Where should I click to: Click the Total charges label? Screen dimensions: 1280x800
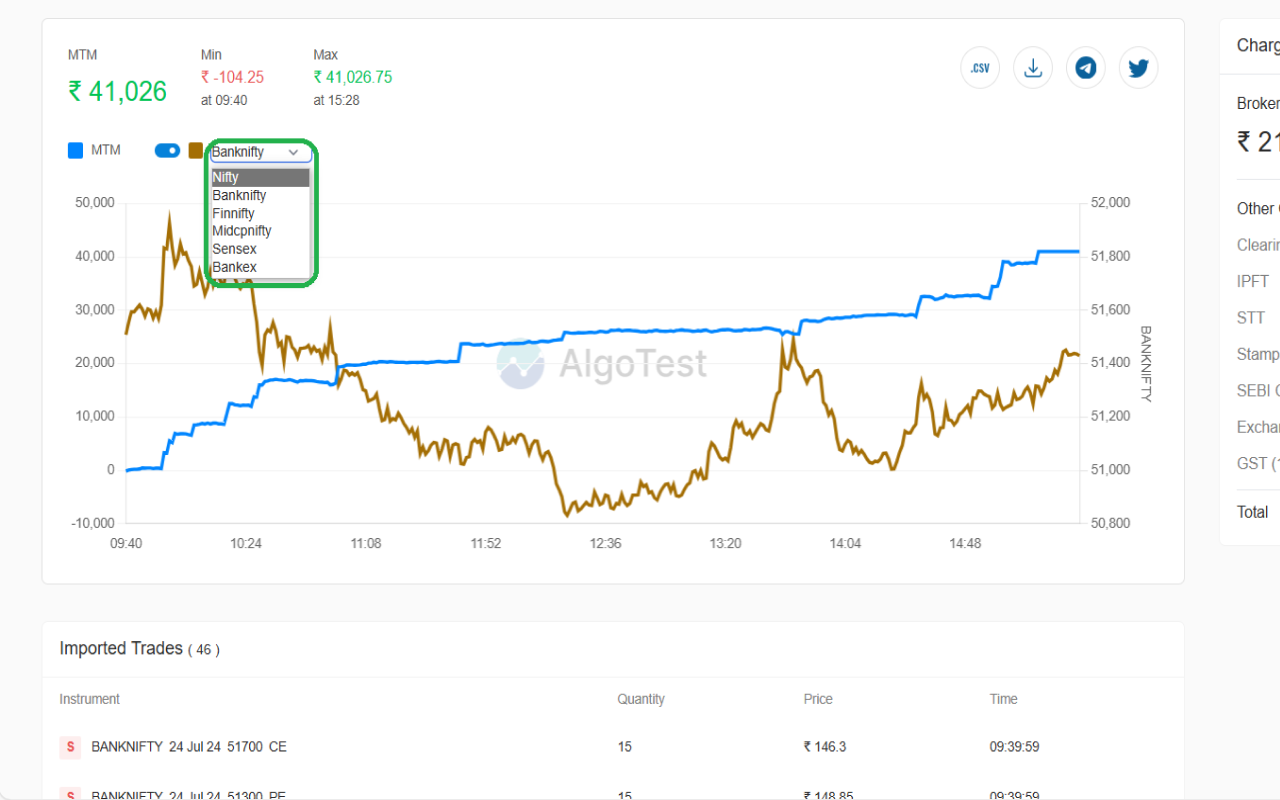(1253, 512)
